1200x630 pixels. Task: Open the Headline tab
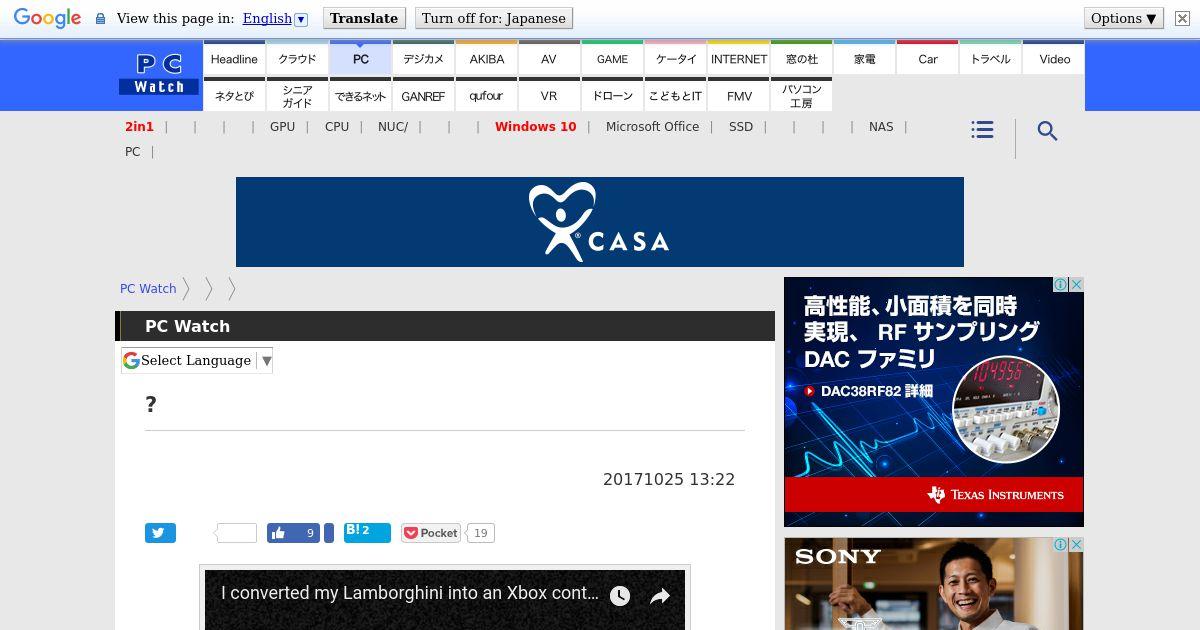[234, 59]
